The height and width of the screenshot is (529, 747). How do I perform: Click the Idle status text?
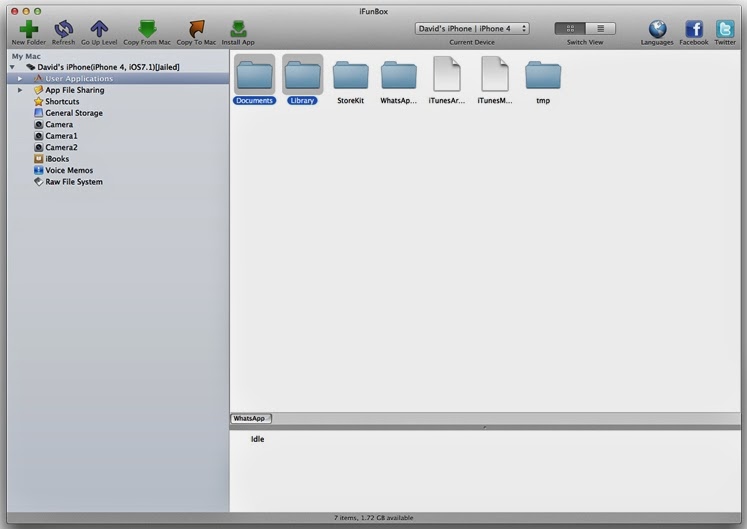tap(257, 439)
